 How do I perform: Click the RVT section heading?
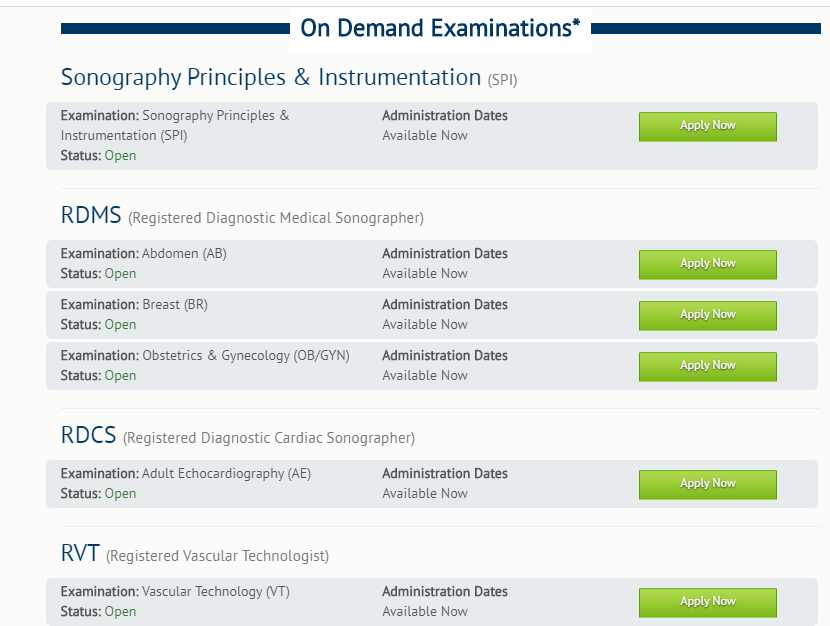(x=82, y=553)
